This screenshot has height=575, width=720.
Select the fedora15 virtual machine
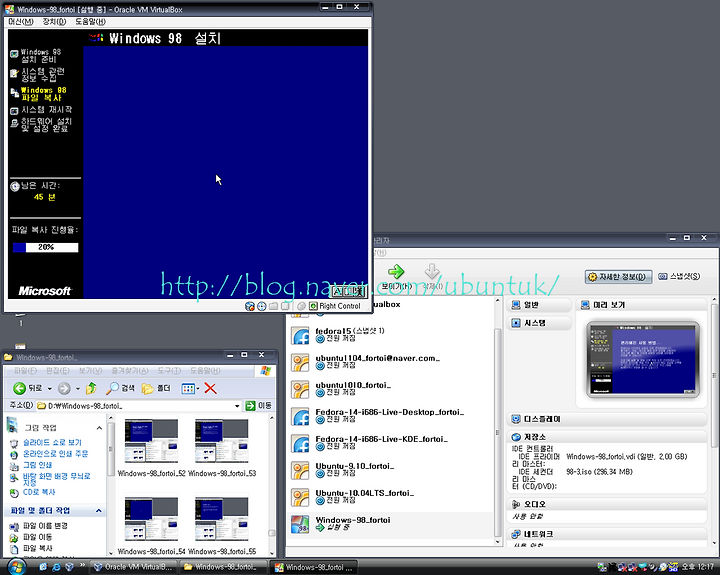[390, 335]
